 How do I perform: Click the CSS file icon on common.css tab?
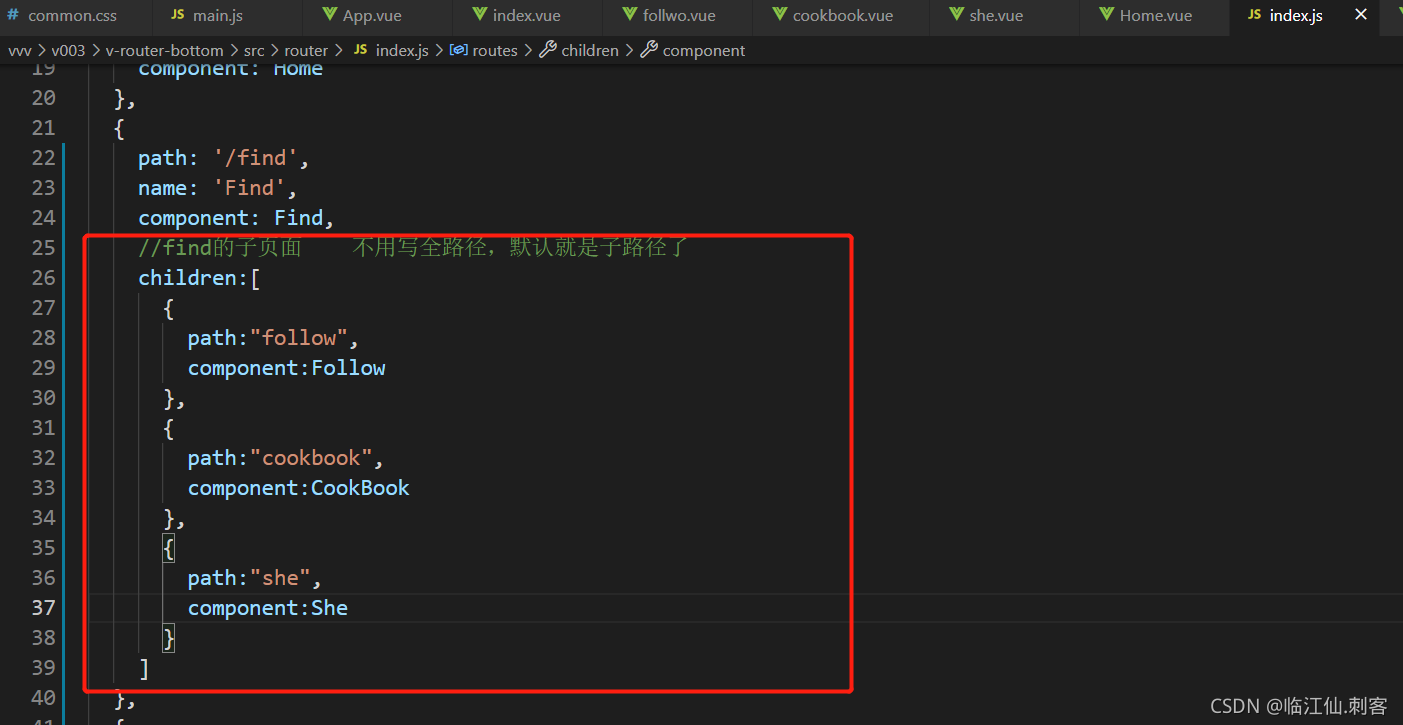click(x=13, y=16)
